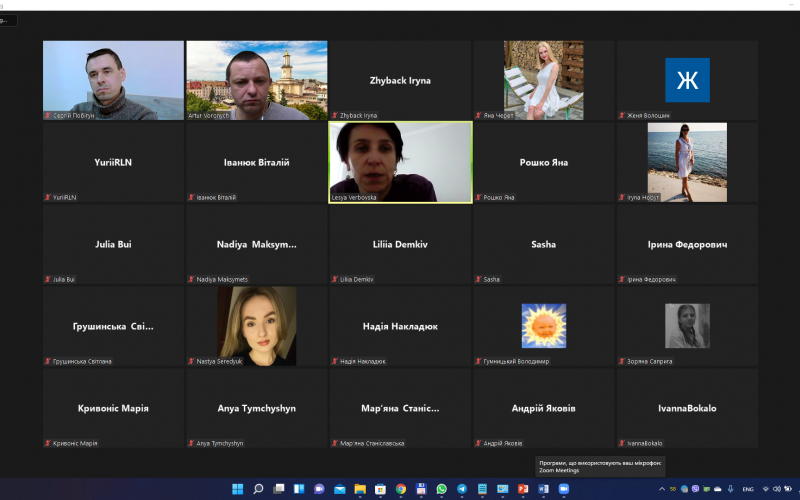Select Lesya Verbovska's active speaker video
This screenshot has height=500, width=800.
click(x=401, y=162)
